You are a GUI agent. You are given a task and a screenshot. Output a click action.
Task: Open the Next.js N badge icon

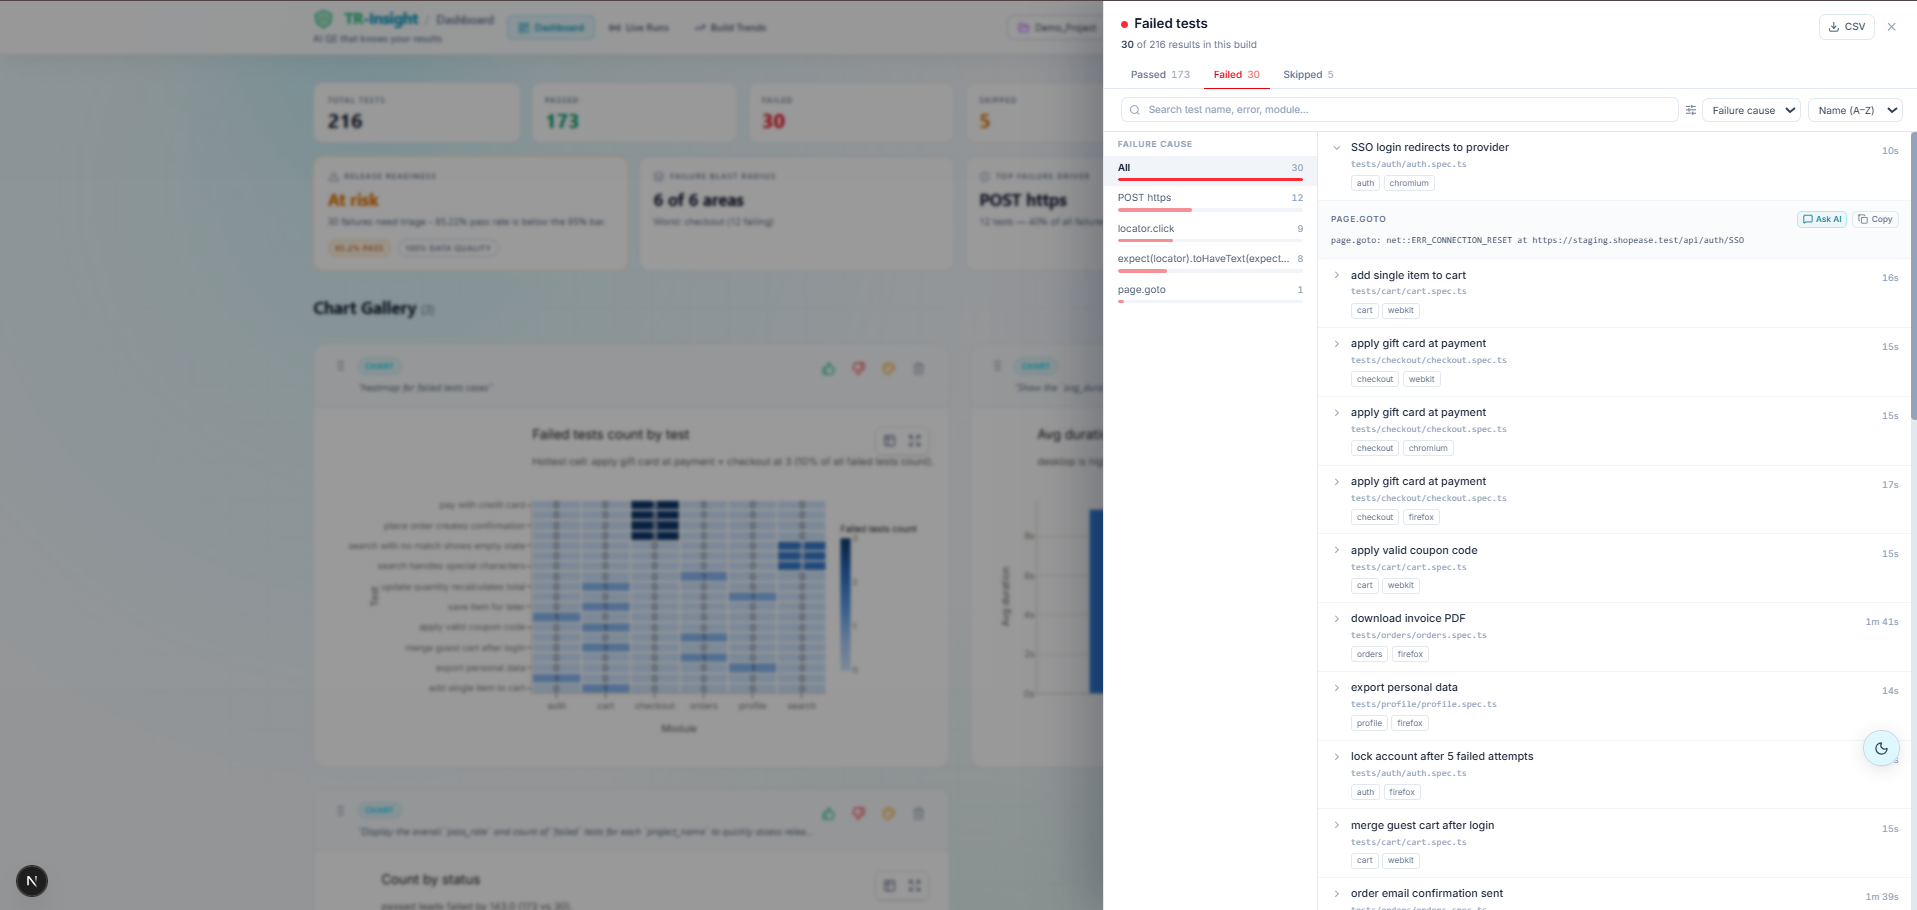tap(32, 881)
